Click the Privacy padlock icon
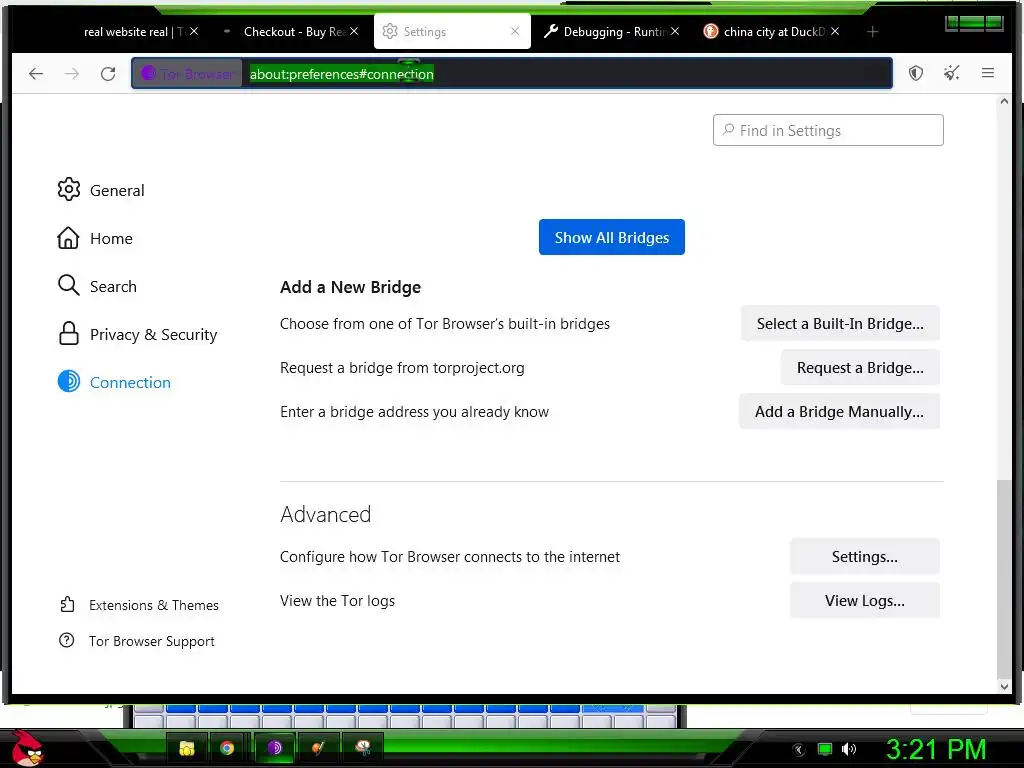This screenshot has height=768, width=1024. coord(69,333)
